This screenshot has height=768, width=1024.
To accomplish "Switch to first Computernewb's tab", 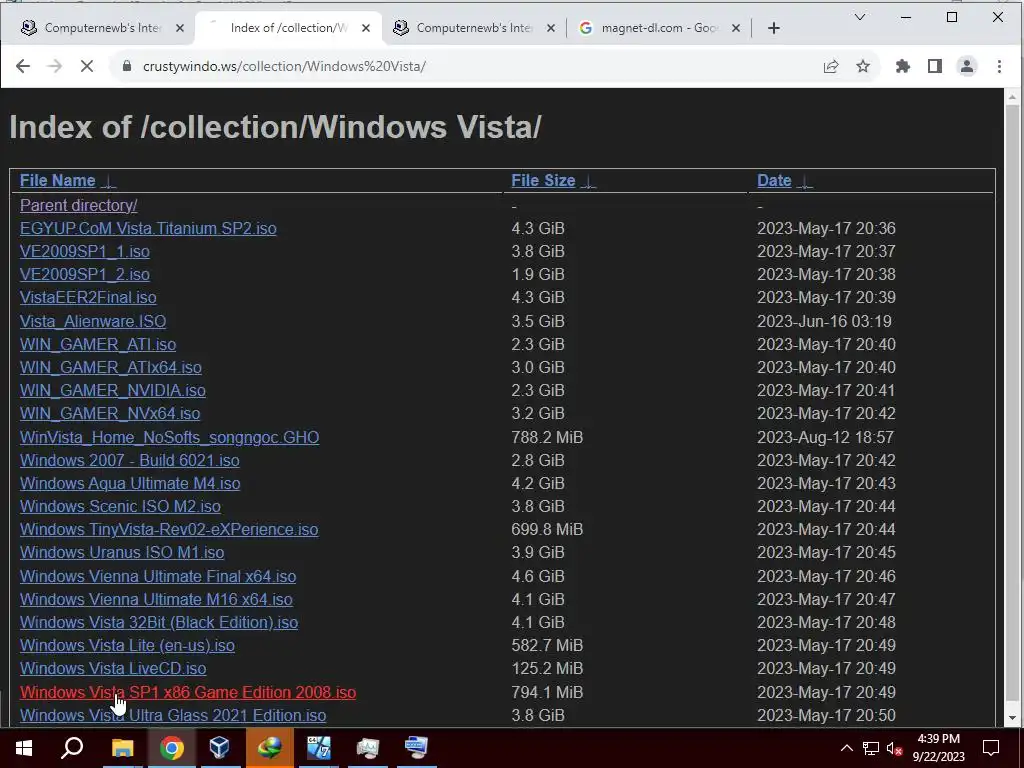I will [x=101, y=28].
